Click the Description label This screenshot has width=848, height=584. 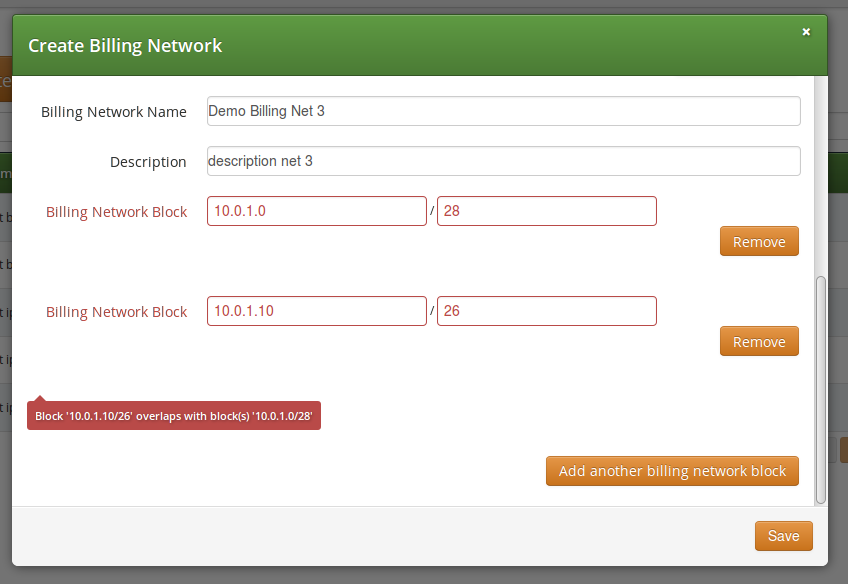click(148, 162)
